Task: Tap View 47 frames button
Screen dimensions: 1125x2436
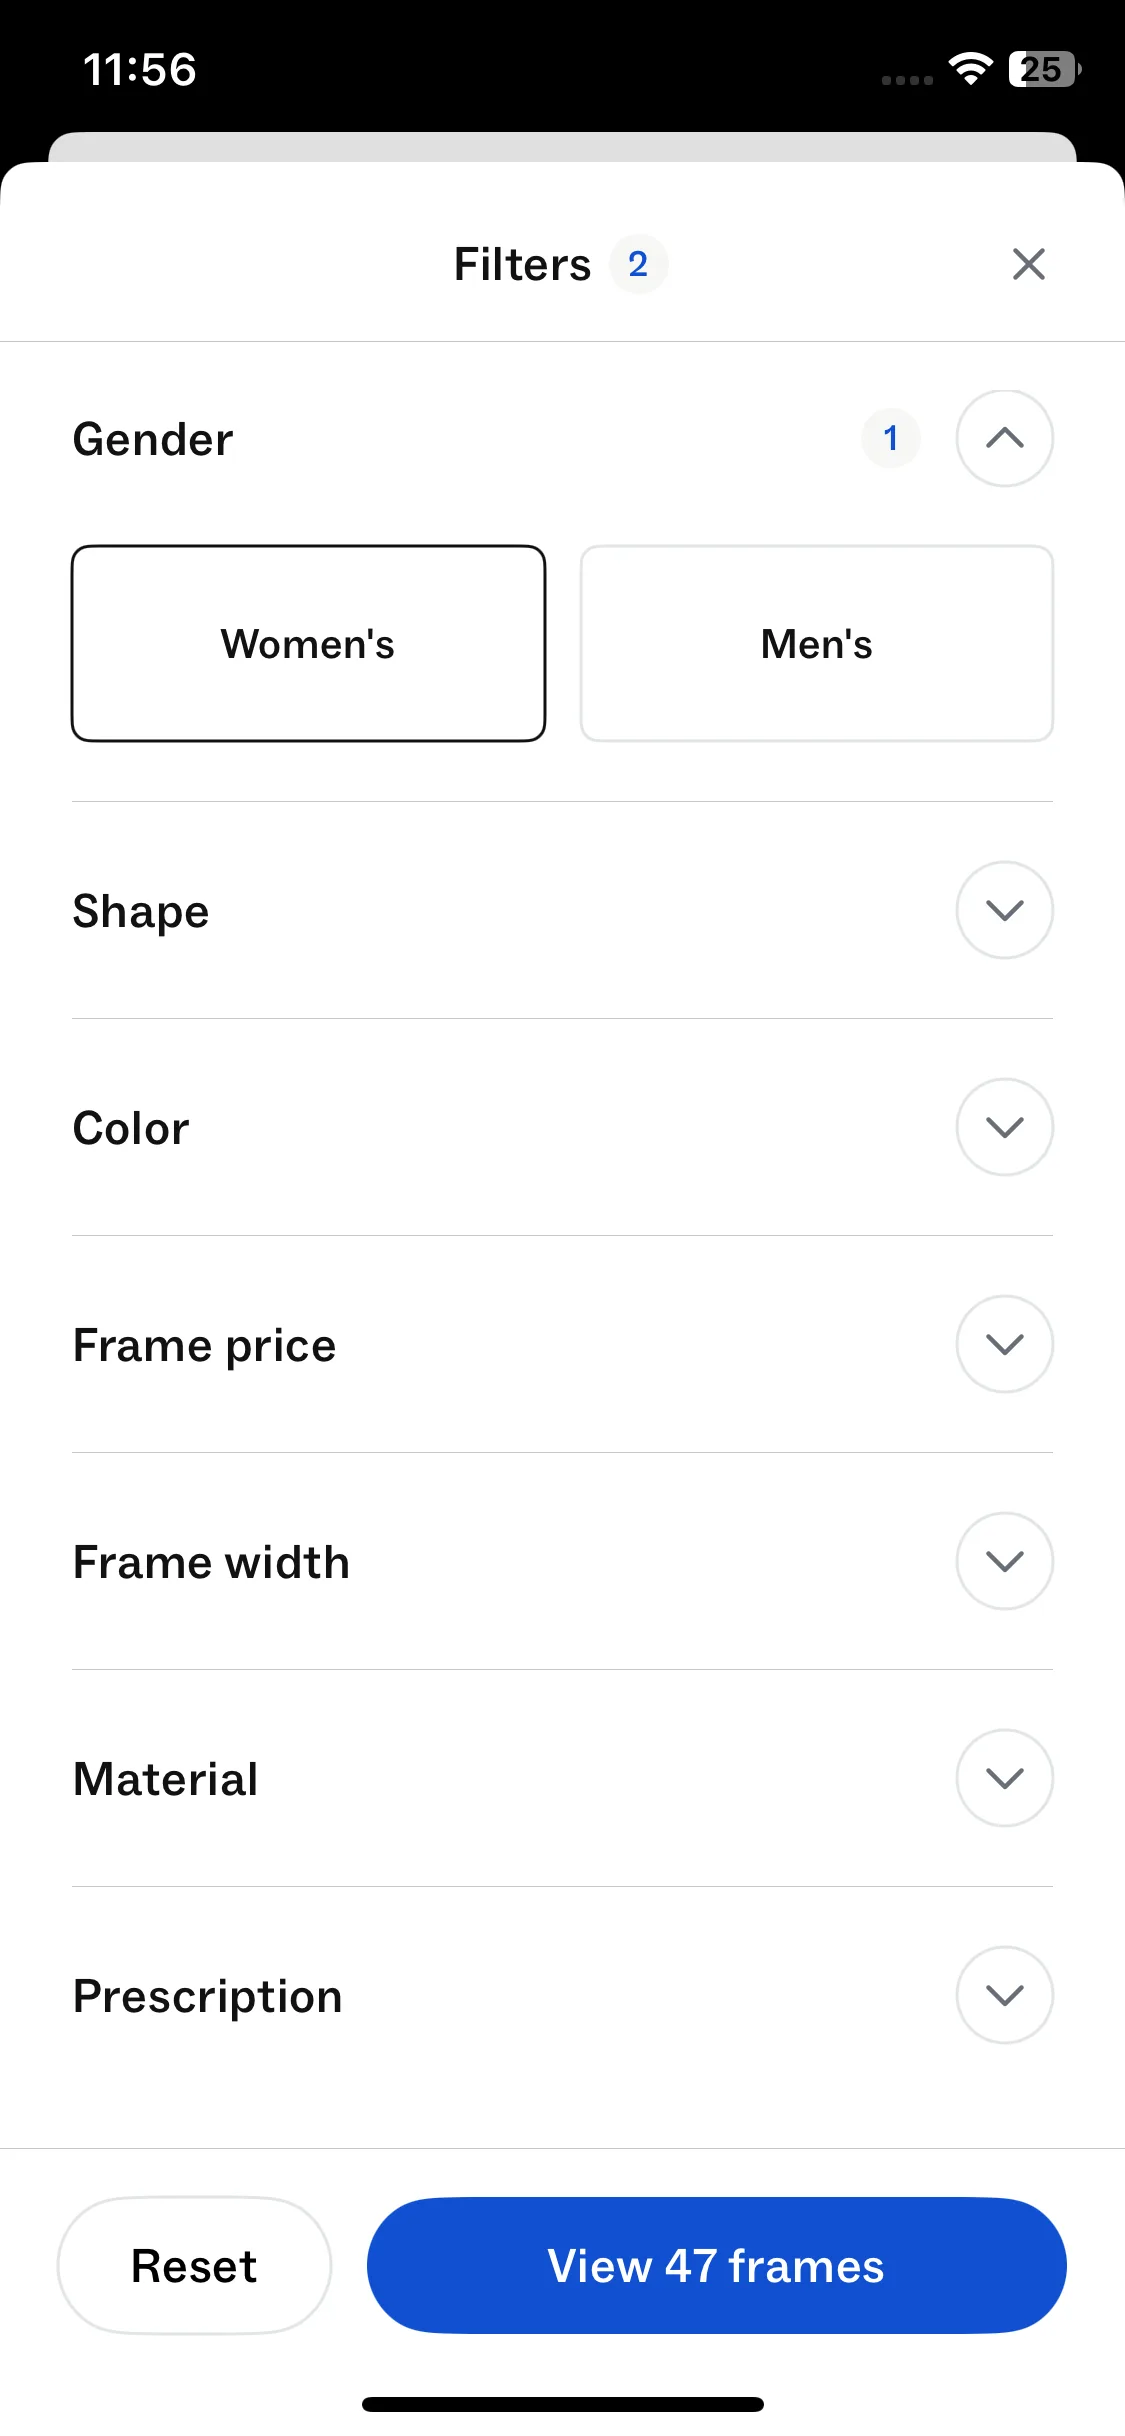Action: coord(716,2266)
